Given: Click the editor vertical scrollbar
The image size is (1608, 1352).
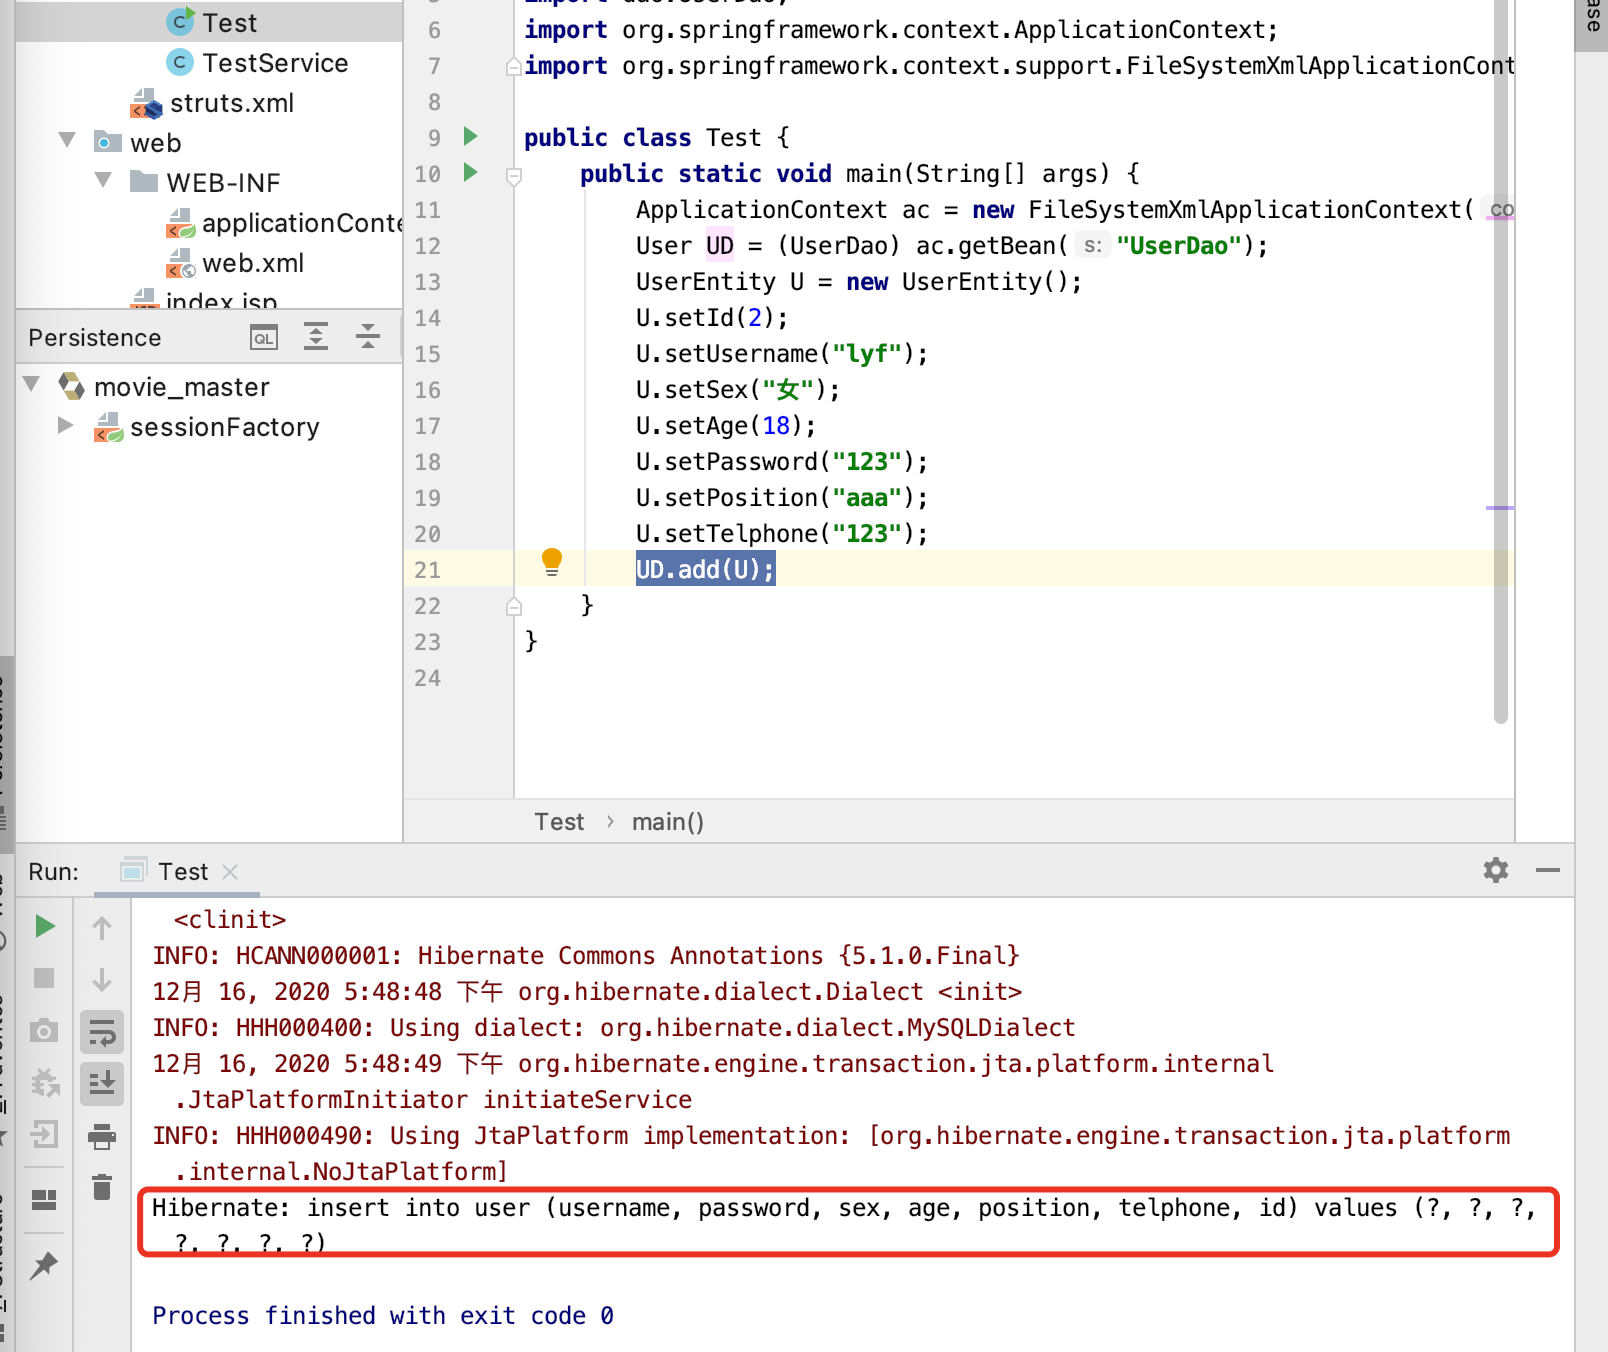Looking at the screenshot, I should (x=1500, y=361).
